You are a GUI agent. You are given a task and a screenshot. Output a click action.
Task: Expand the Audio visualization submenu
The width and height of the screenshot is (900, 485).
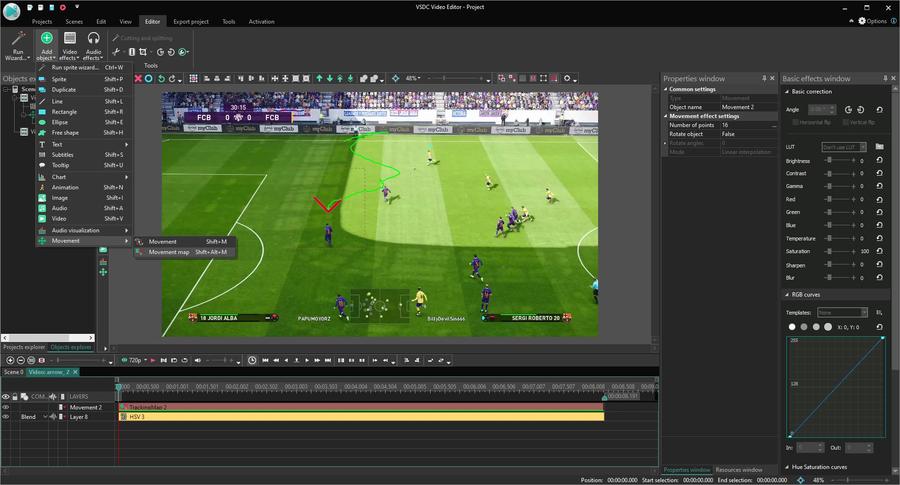(84, 230)
